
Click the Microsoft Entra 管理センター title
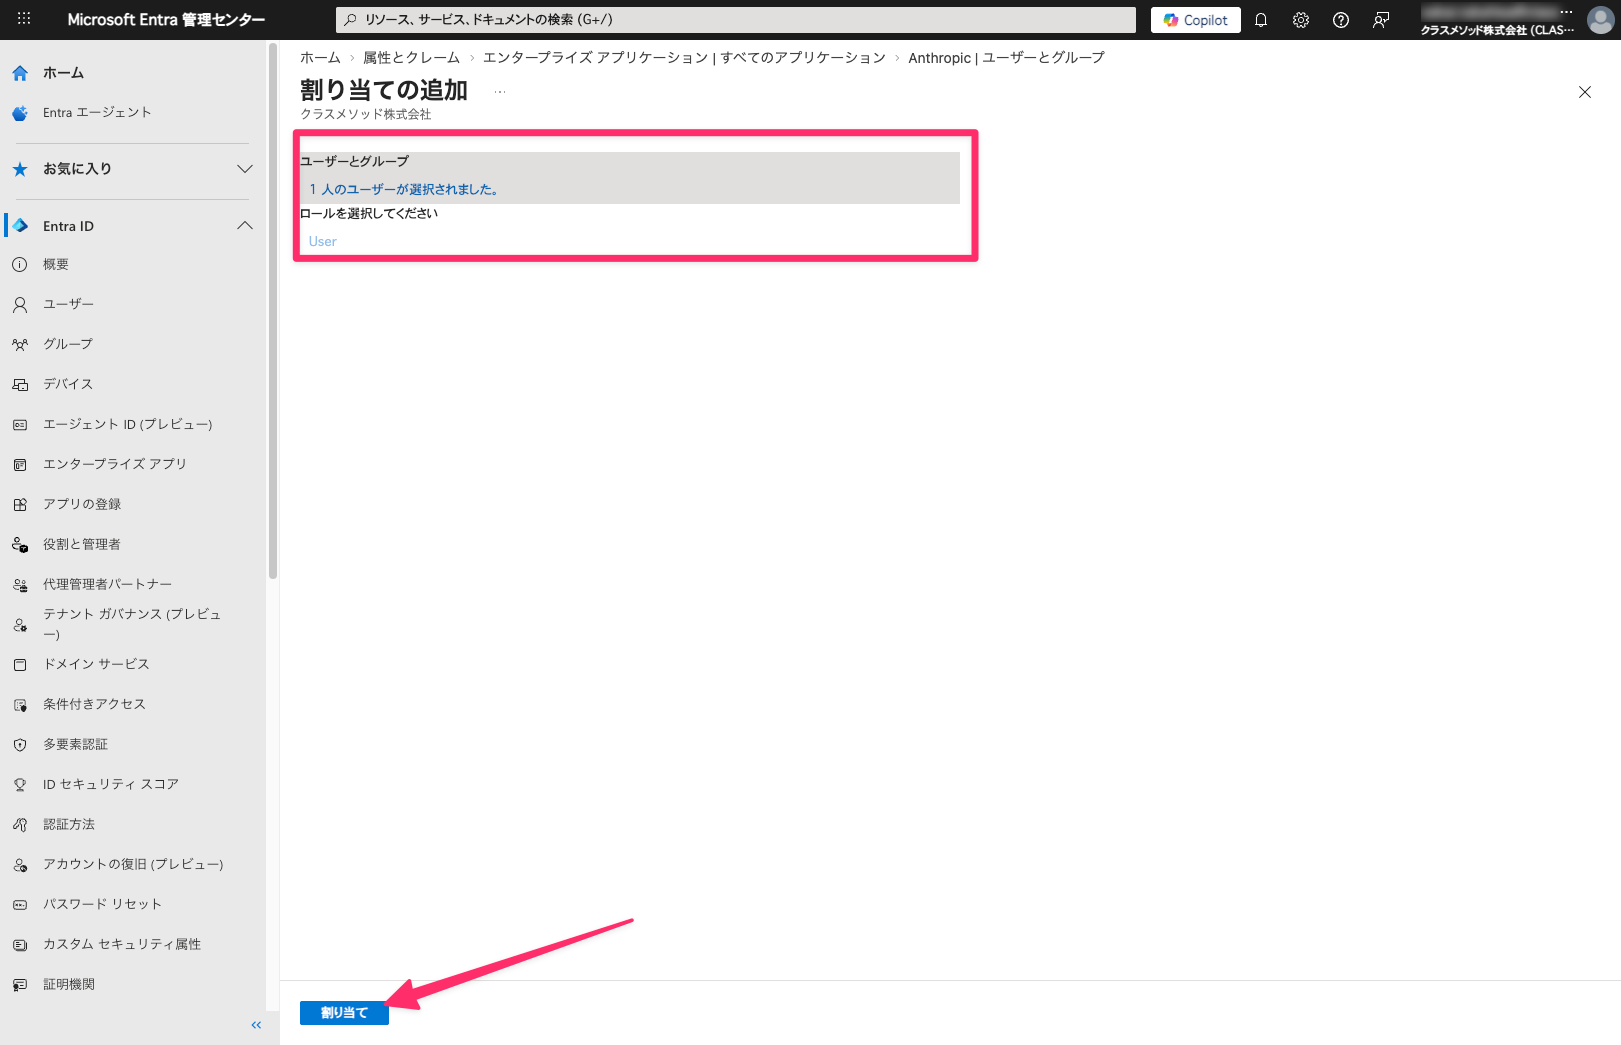(166, 20)
